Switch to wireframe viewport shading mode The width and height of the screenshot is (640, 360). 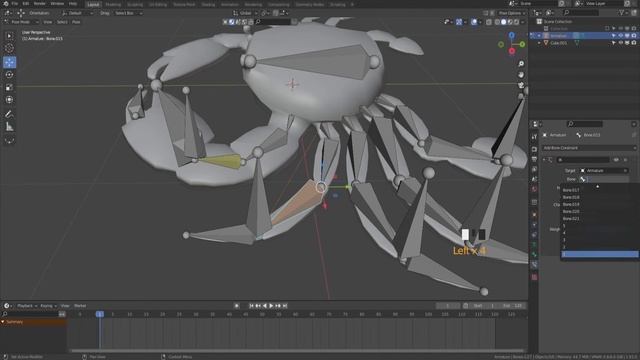pyautogui.click(x=497, y=22)
